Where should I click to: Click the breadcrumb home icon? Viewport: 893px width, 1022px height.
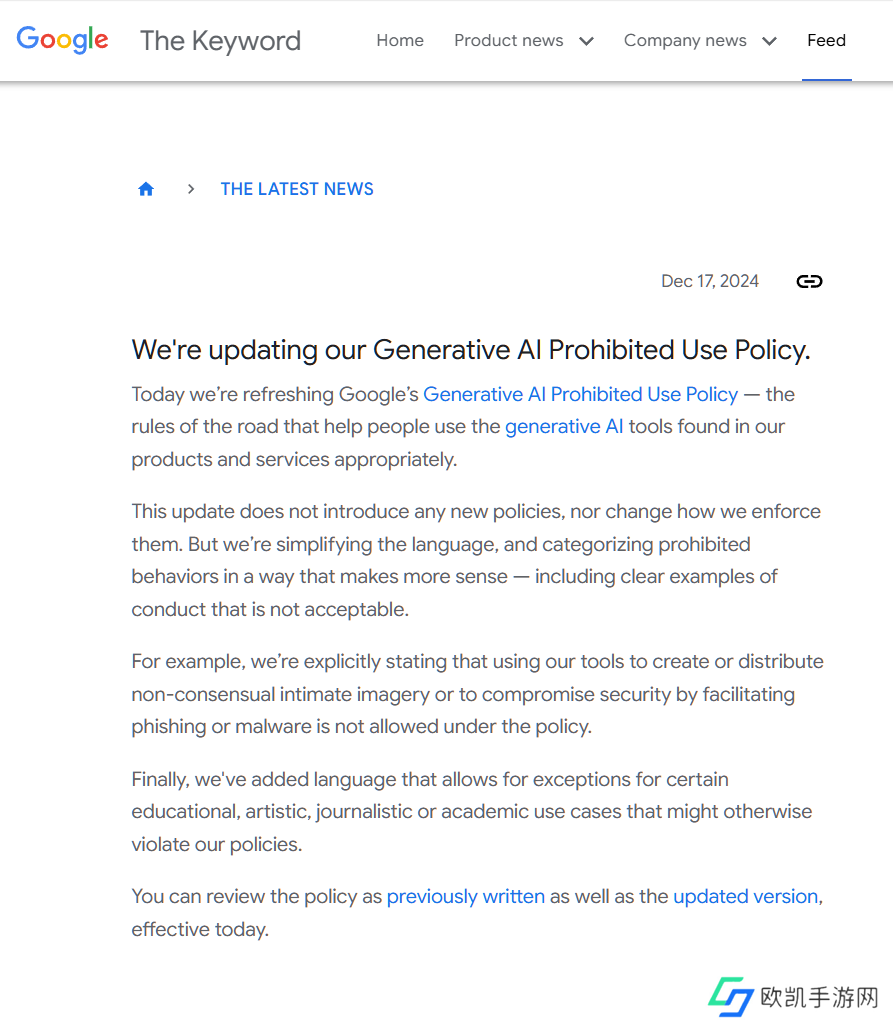click(146, 189)
